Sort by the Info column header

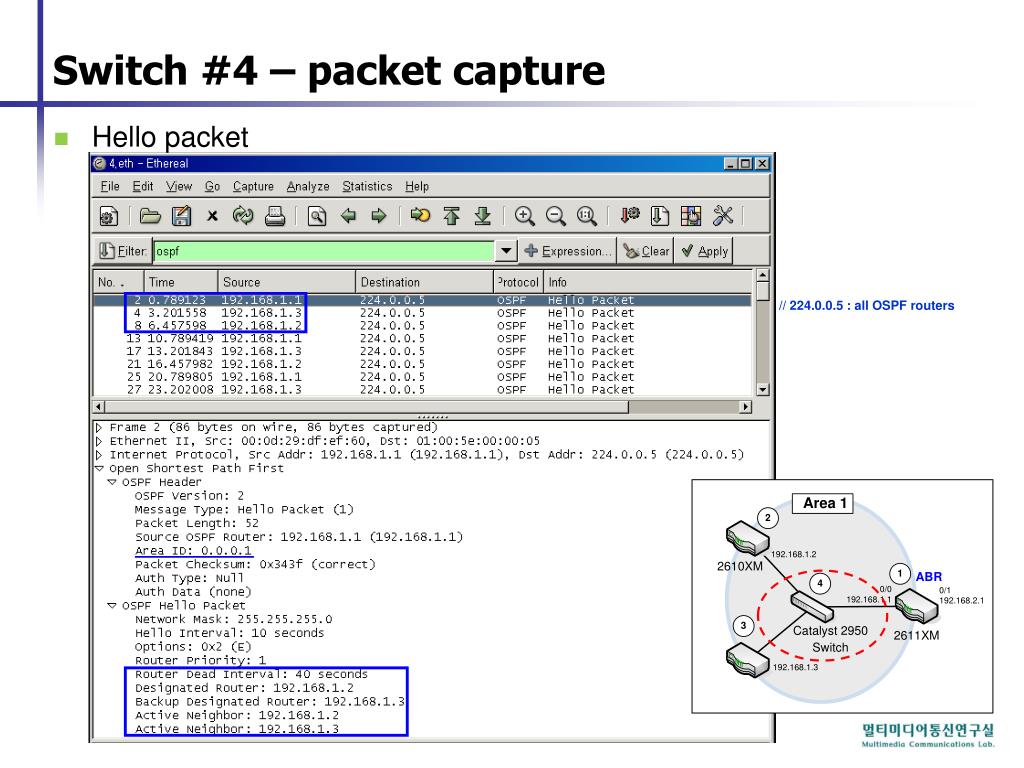click(x=648, y=282)
